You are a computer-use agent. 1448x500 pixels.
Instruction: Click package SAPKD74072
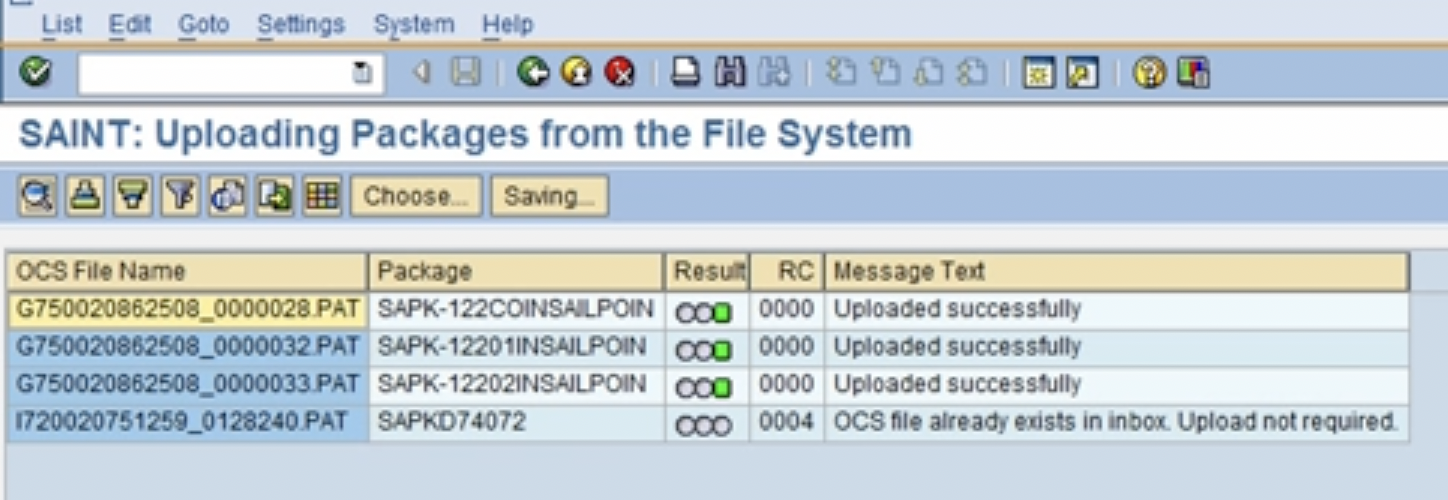pyautogui.click(x=517, y=423)
